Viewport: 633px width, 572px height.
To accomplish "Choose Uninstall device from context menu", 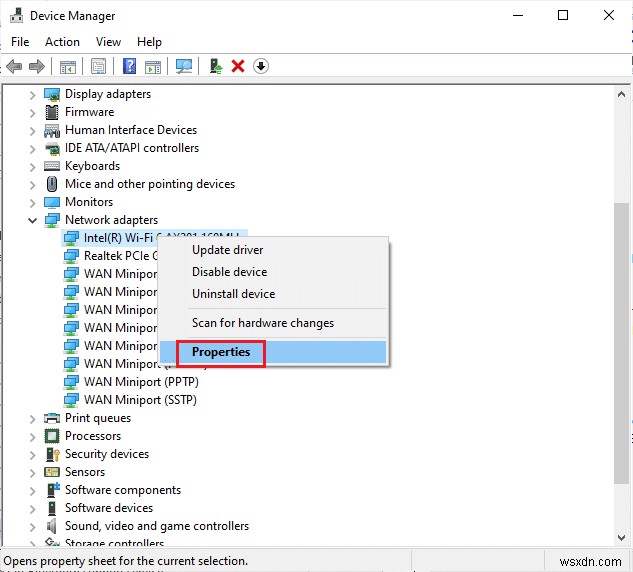I will tap(273, 294).
